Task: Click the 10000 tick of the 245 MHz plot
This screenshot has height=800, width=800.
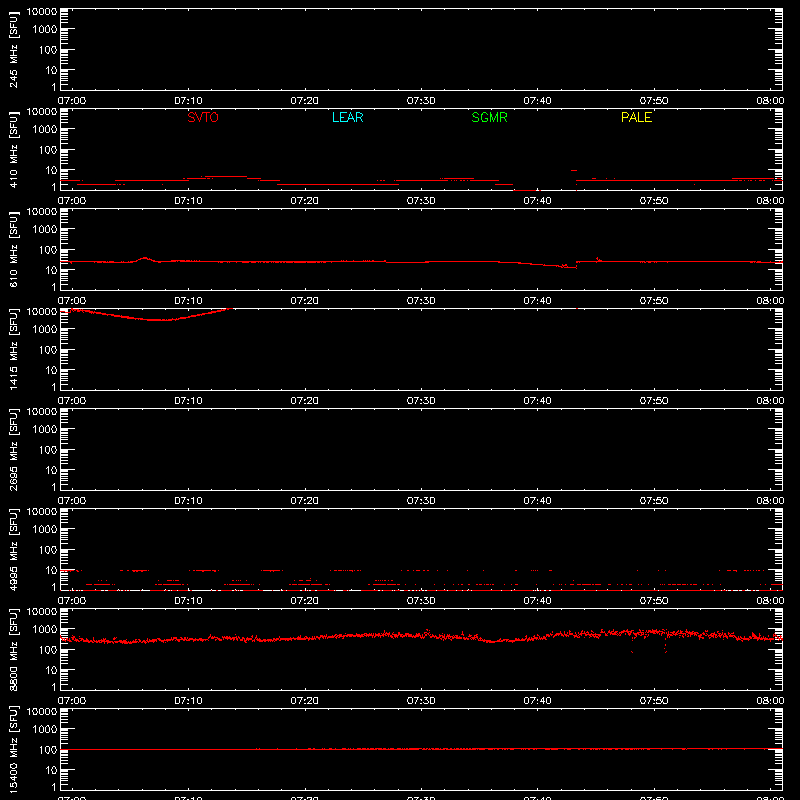Action: point(42,12)
